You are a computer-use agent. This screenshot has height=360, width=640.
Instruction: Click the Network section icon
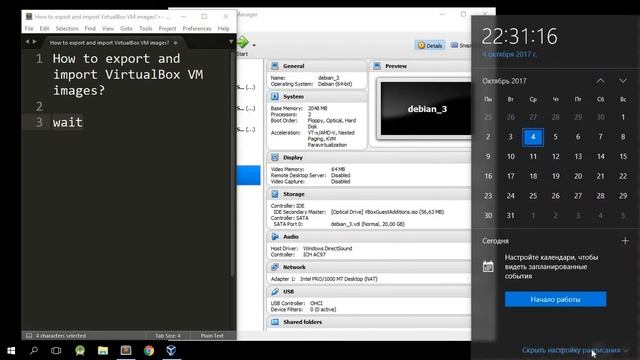point(275,267)
